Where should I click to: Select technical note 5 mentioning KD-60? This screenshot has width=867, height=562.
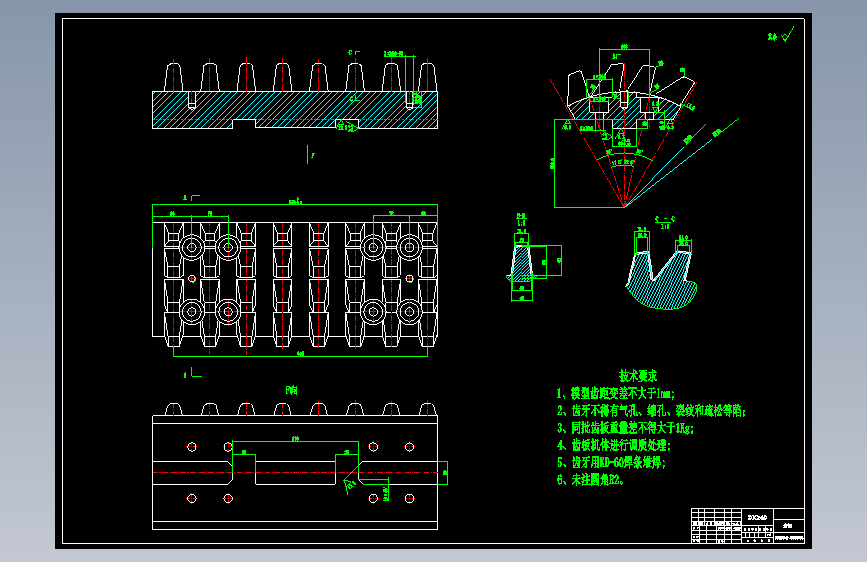pos(611,462)
